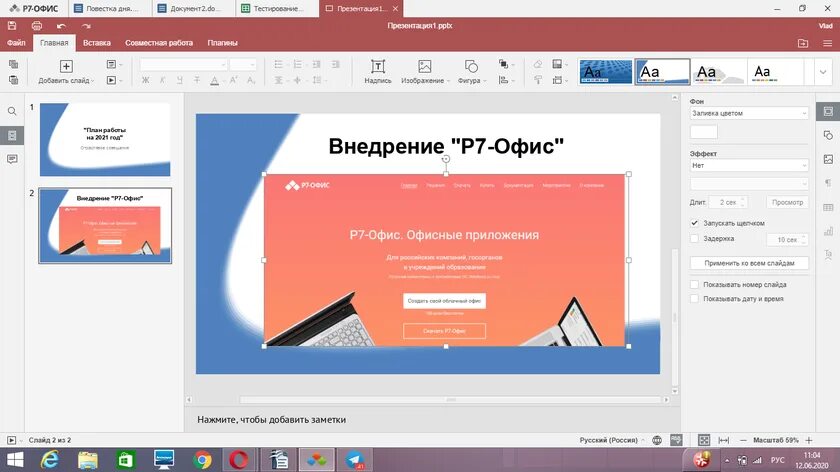Click Просмотр preview button
Screen dimensions: 840x472
click(x=787, y=202)
